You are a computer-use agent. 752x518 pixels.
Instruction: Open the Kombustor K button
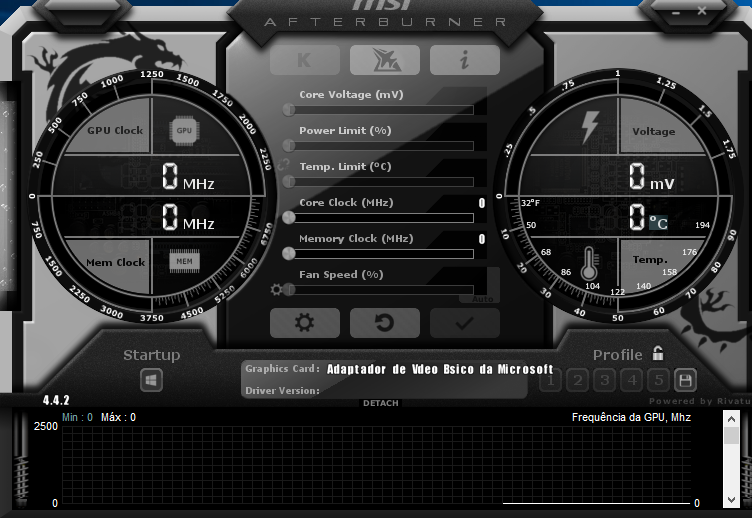coord(305,60)
